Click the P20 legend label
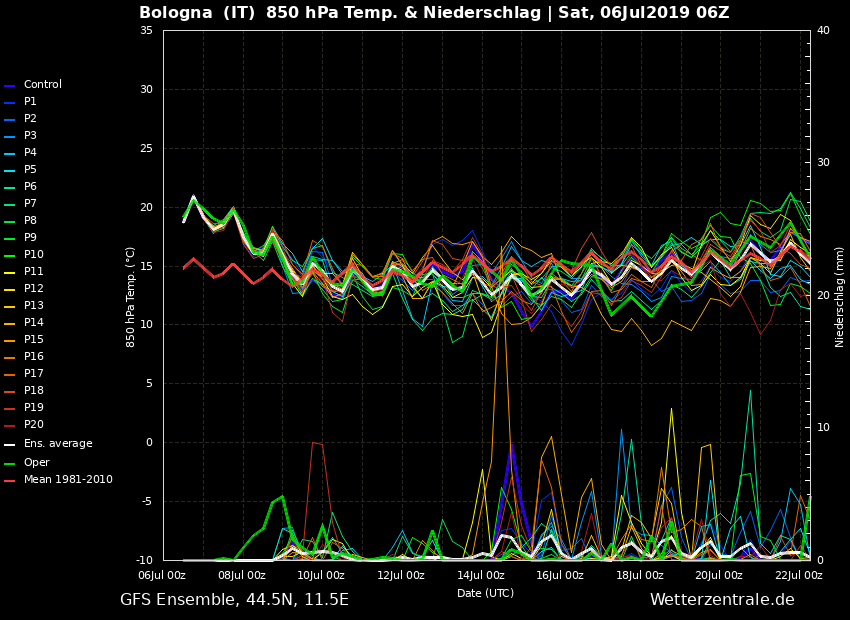The image size is (850, 620). click(x=33, y=425)
